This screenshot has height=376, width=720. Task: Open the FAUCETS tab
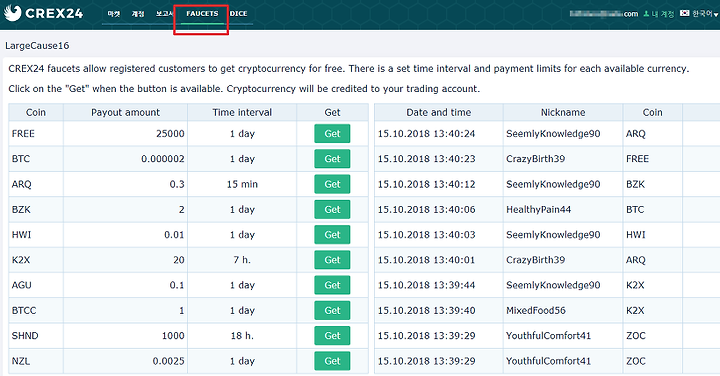point(202,14)
